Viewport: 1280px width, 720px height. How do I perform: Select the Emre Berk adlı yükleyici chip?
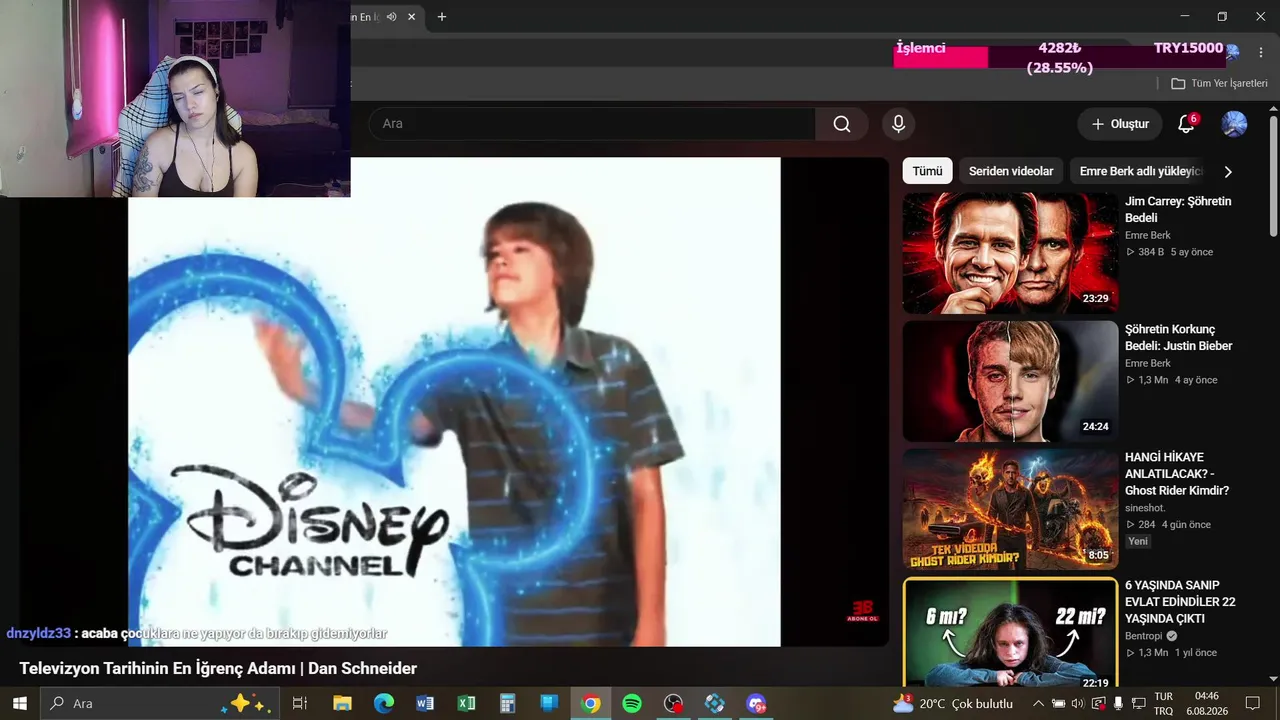coord(1140,171)
